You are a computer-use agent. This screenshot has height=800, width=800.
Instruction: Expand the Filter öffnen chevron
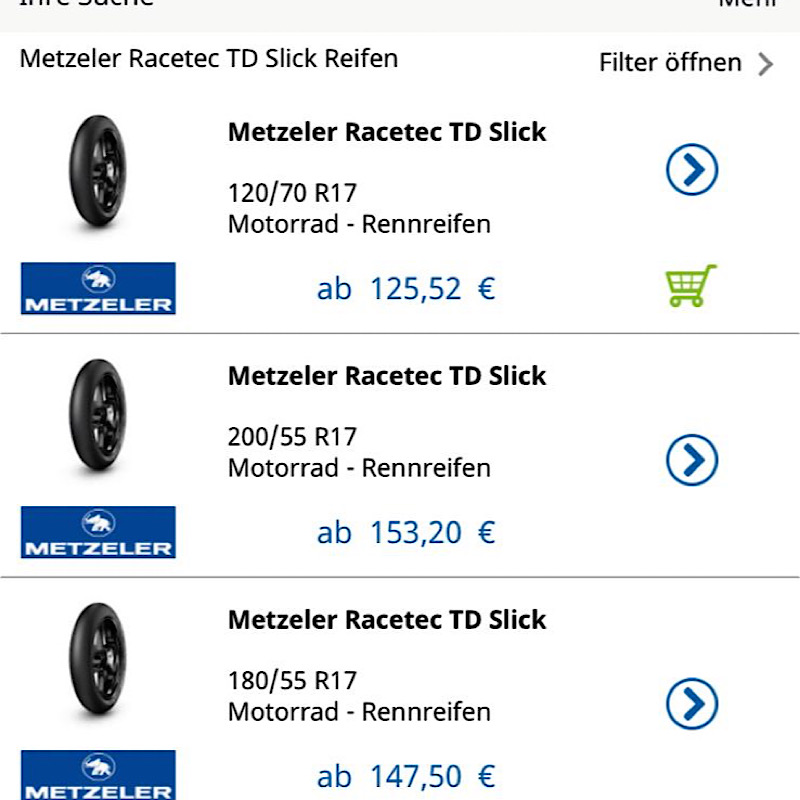click(766, 64)
